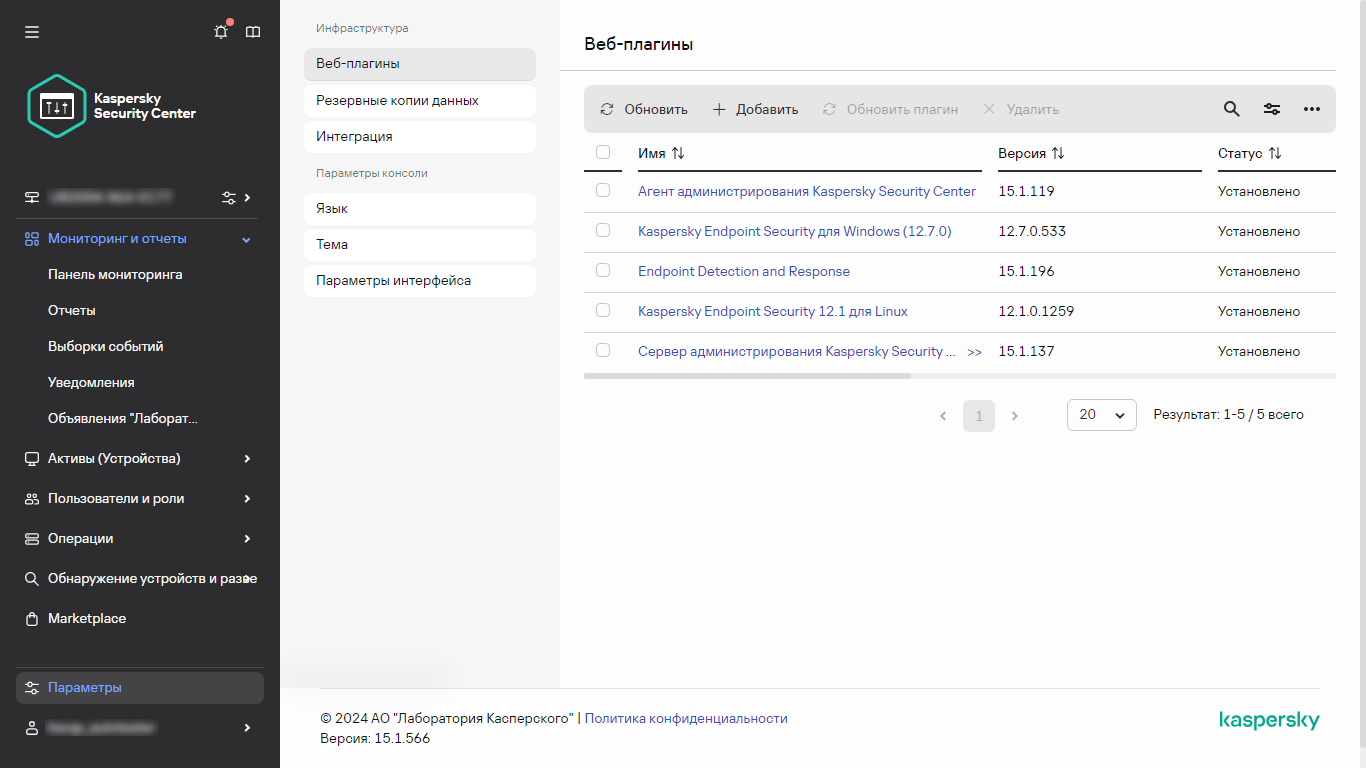This screenshot has width=1366, height=768.
Task: Click page number 1 in pagination
Action: (979, 415)
